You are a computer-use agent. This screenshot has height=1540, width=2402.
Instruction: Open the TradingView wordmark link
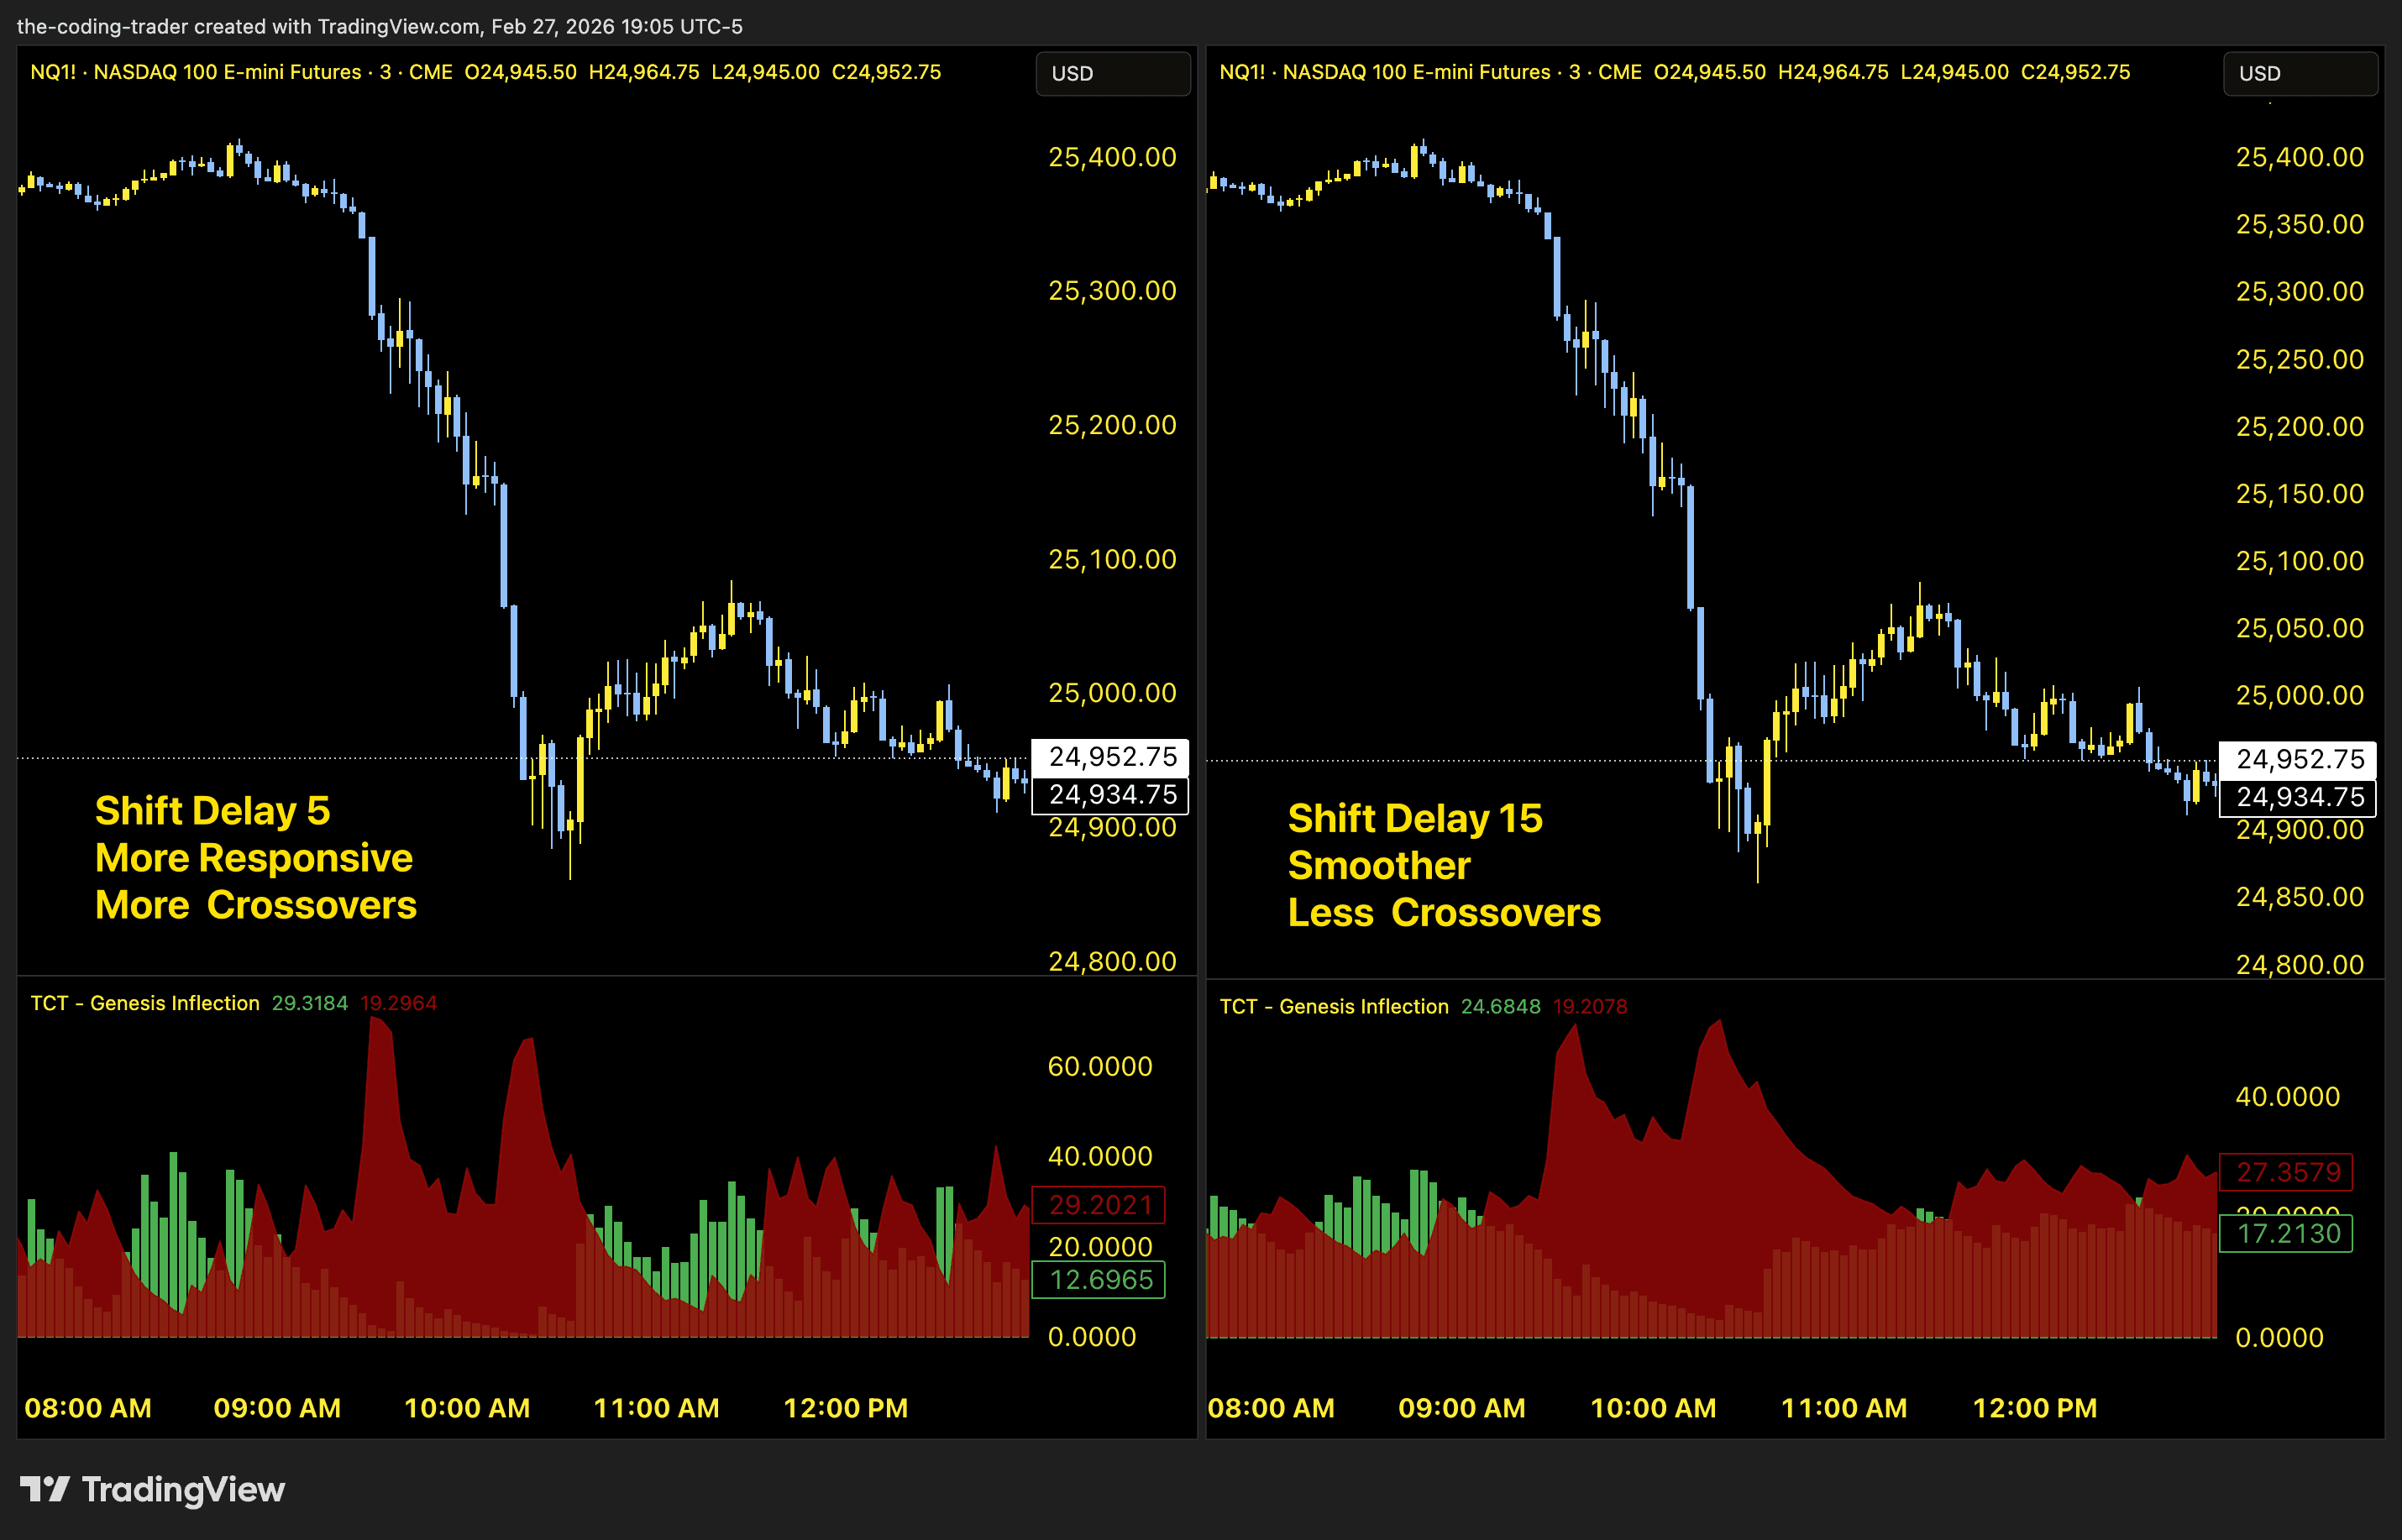tap(183, 1489)
